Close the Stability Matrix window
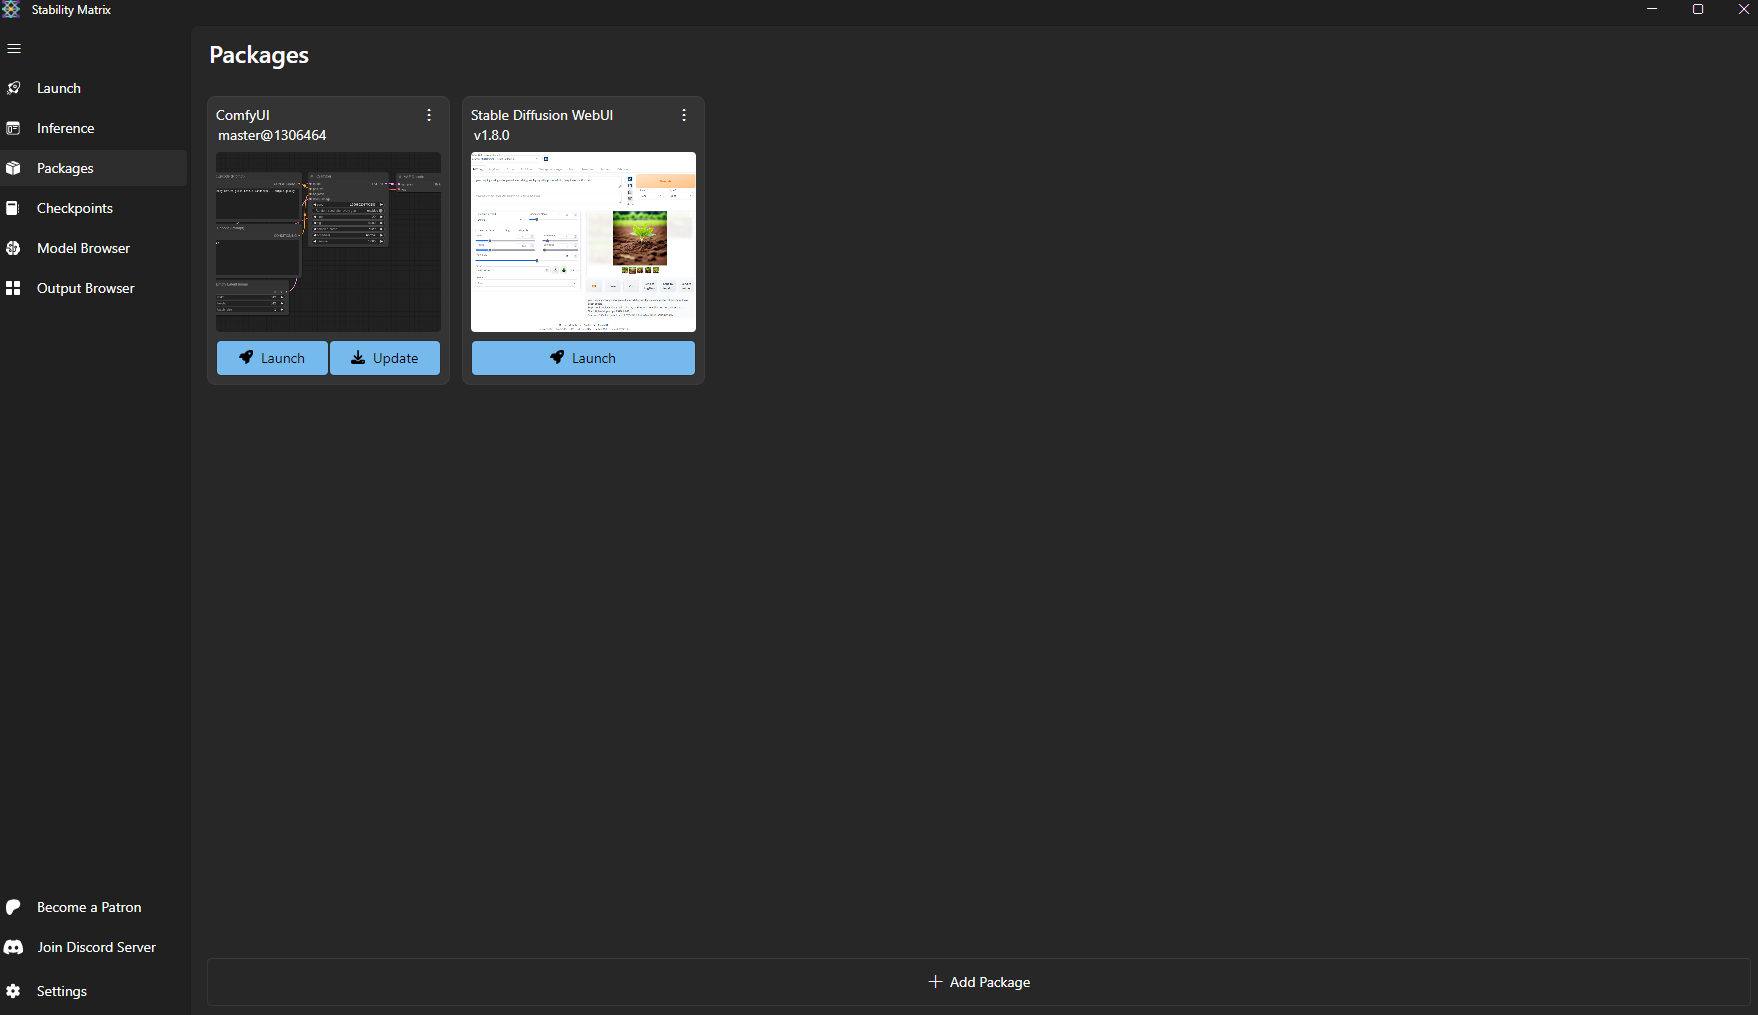Screen dimensions: 1758x1015 tap(1743, 9)
